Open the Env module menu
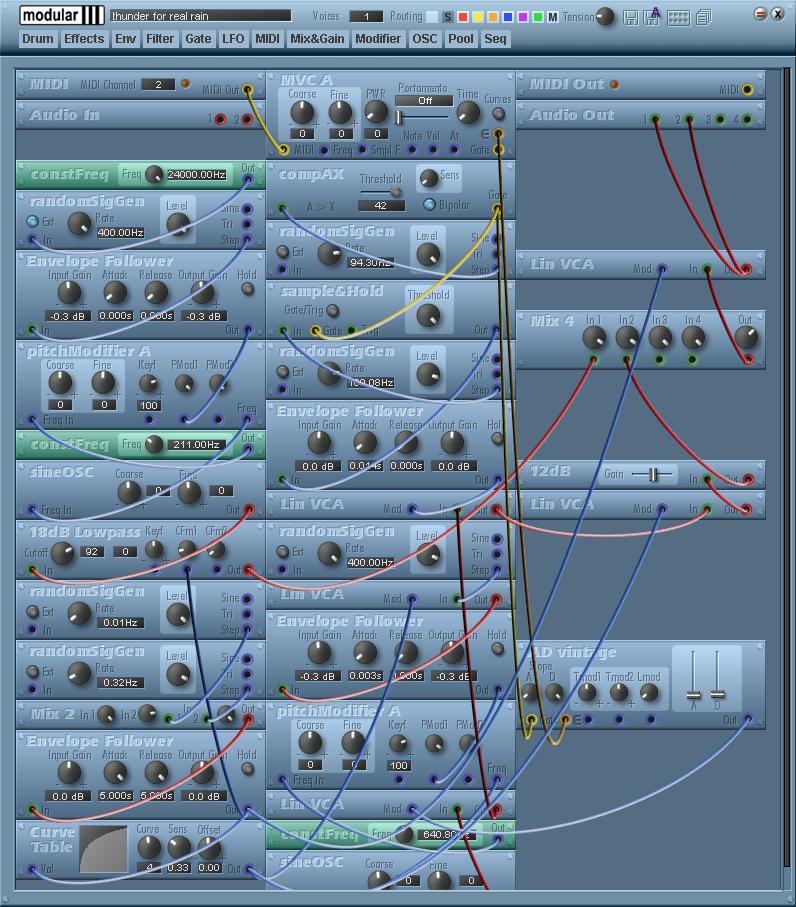This screenshot has width=796, height=907. [126, 39]
